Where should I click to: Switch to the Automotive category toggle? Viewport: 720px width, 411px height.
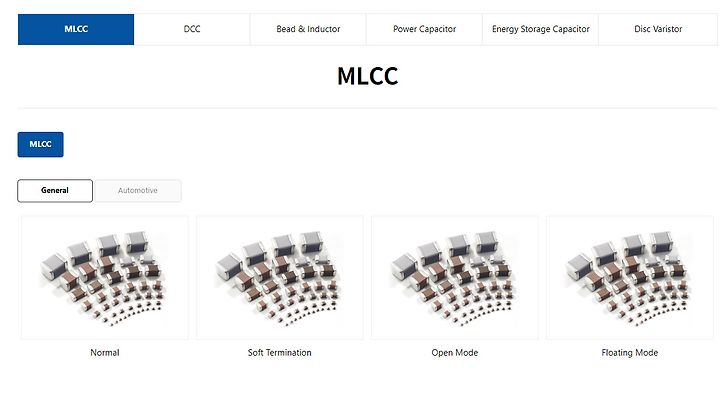138,191
